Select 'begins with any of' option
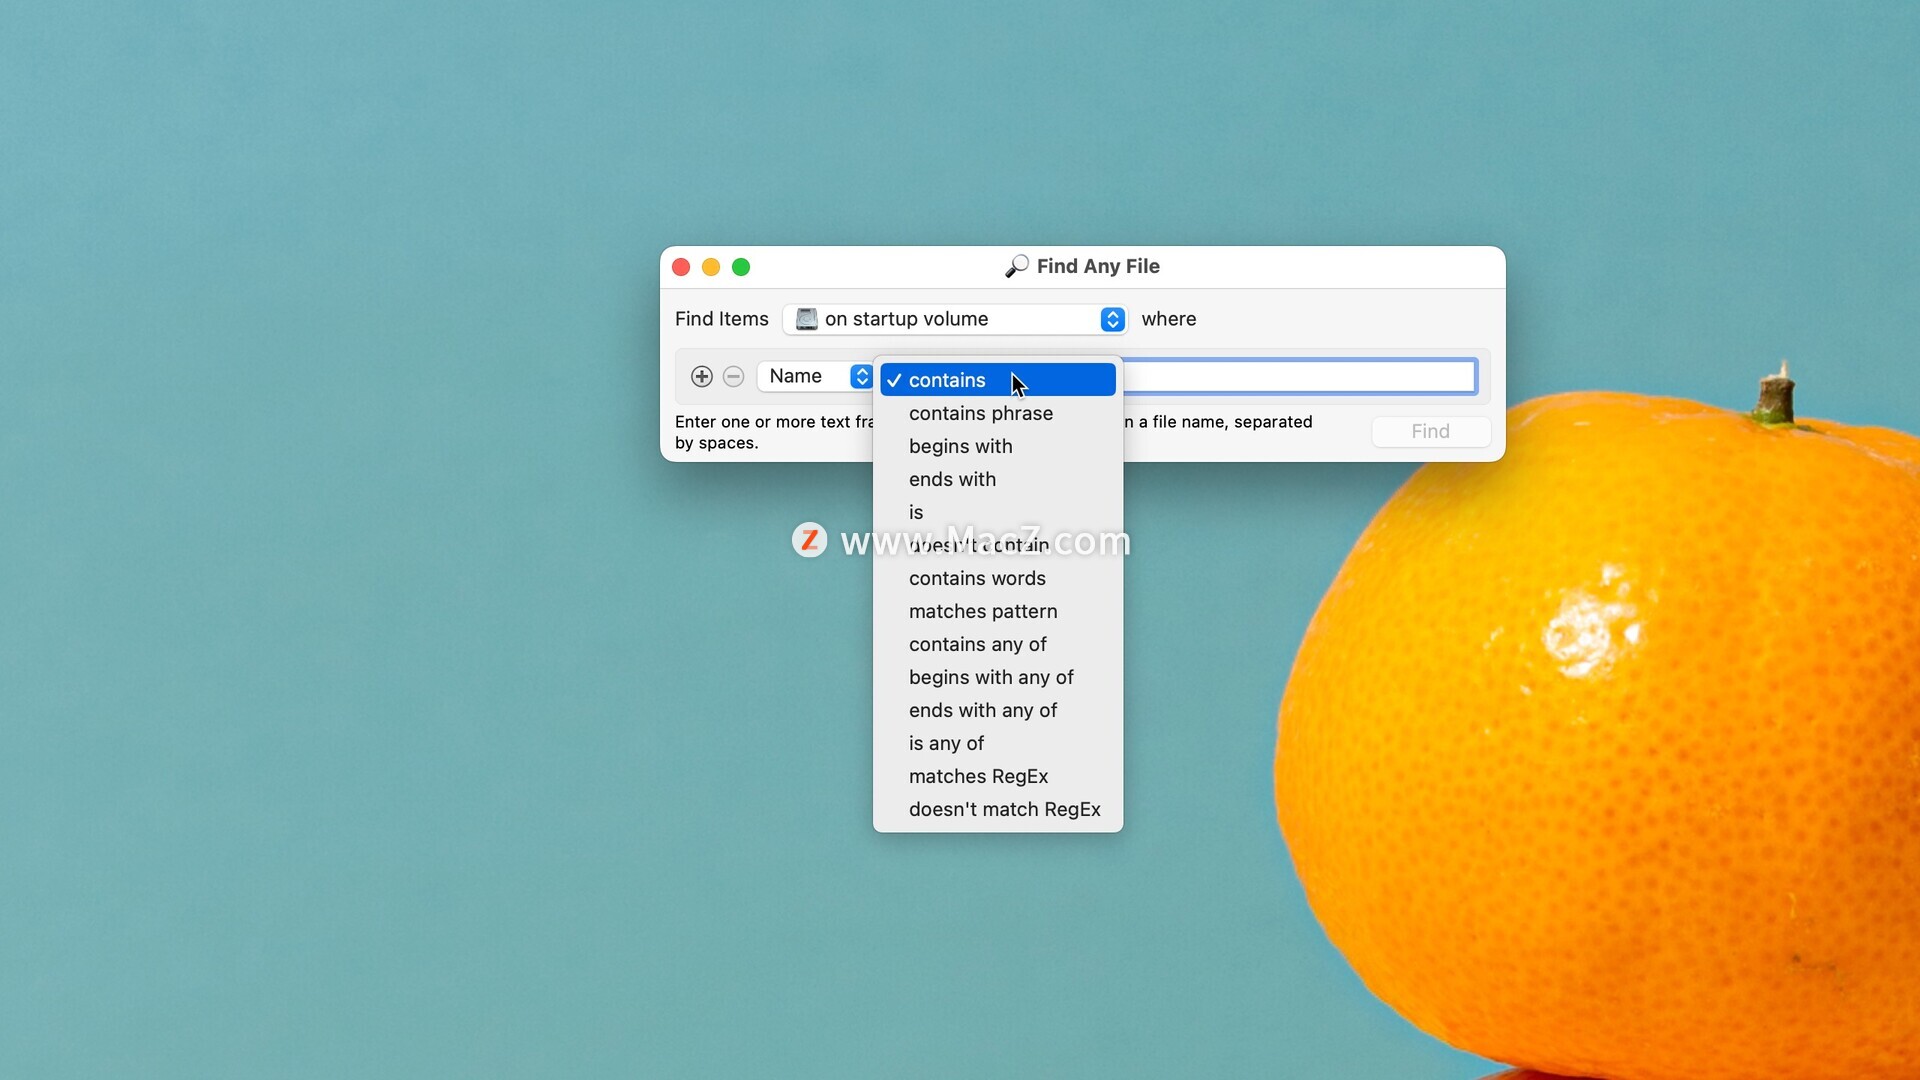Screen dimensions: 1920x1080 [x=997, y=677]
